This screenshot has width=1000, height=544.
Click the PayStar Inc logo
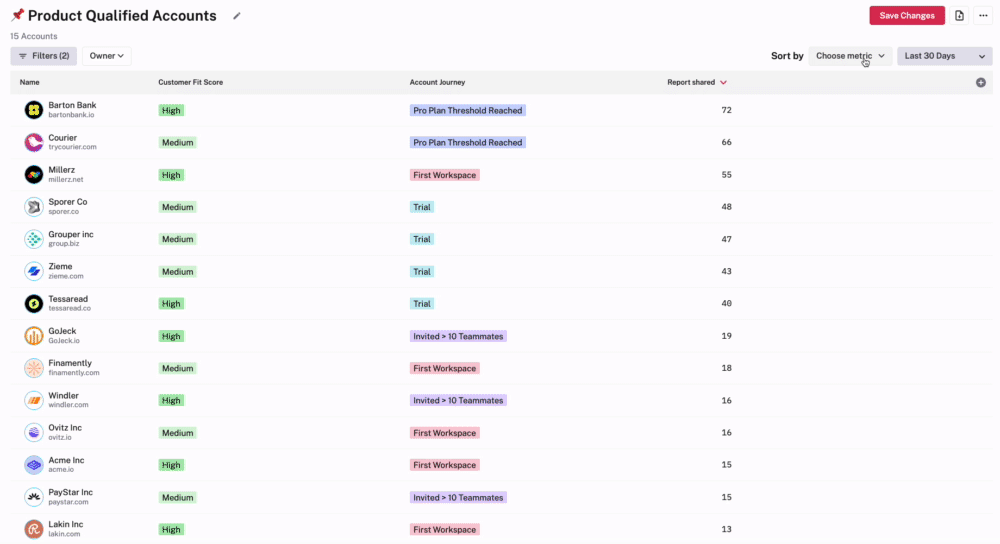tap(34, 497)
